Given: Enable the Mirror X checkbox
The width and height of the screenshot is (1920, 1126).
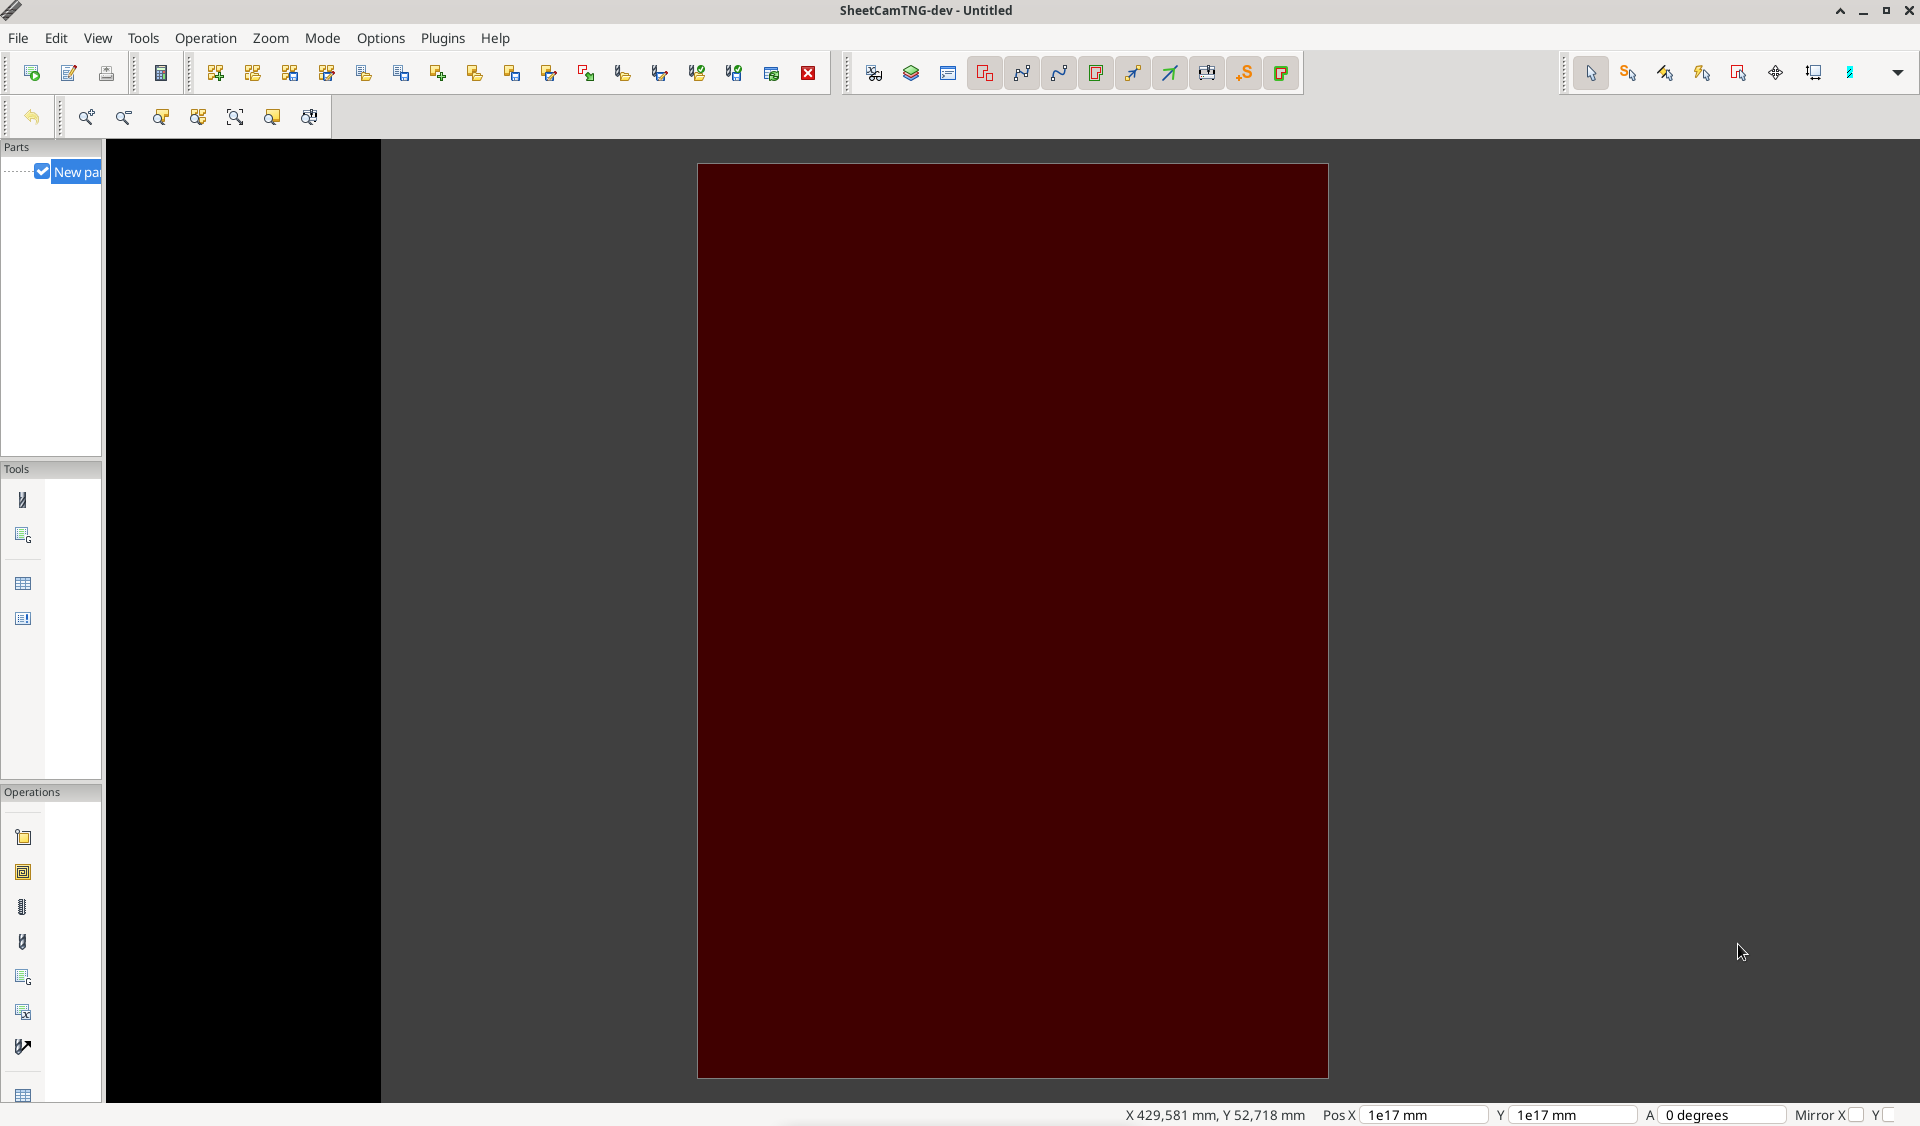Looking at the screenshot, I should (x=1856, y=1115).
